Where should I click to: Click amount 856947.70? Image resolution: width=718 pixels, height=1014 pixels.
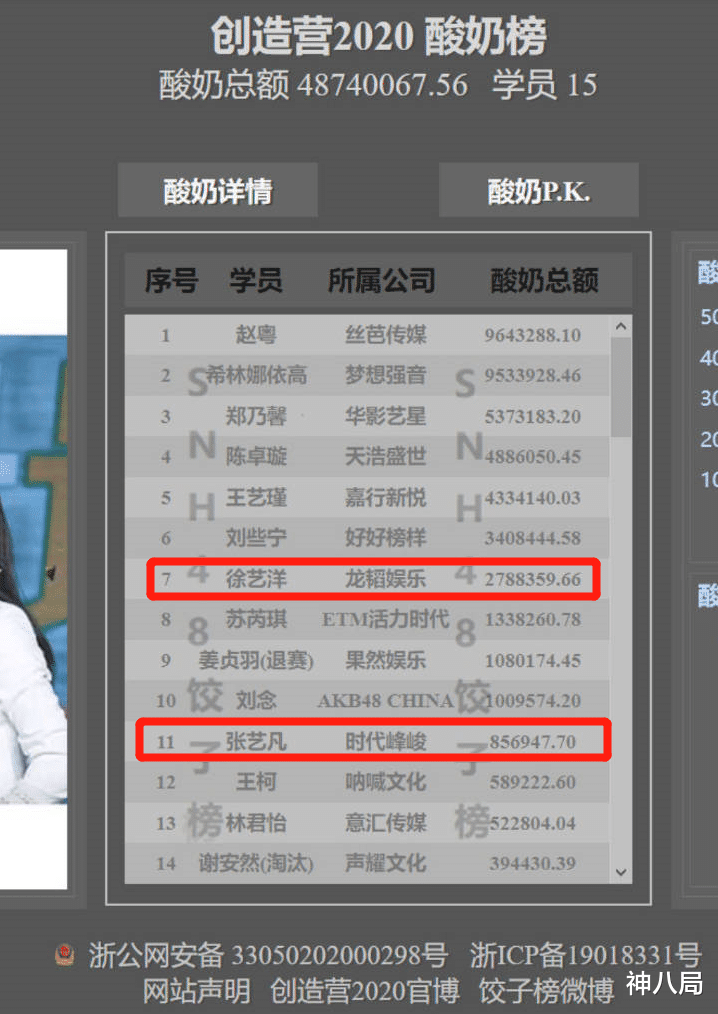tap(532, 741)
